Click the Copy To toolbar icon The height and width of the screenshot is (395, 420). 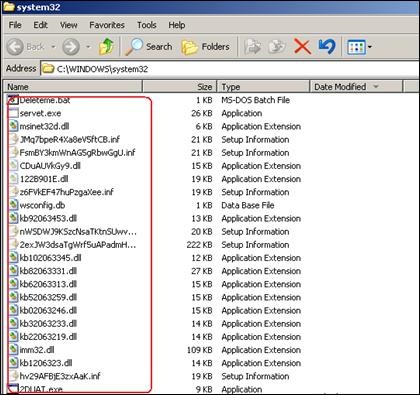(x=277, y=47)
